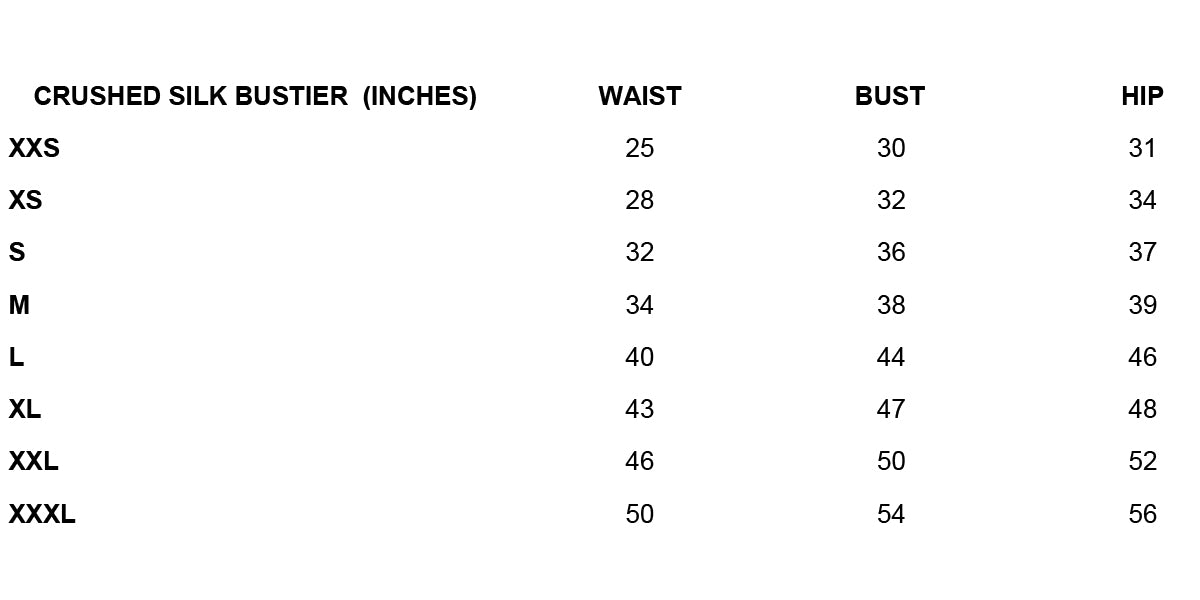
Task: Click the S hip value 37
Action: coord(1142,253)
